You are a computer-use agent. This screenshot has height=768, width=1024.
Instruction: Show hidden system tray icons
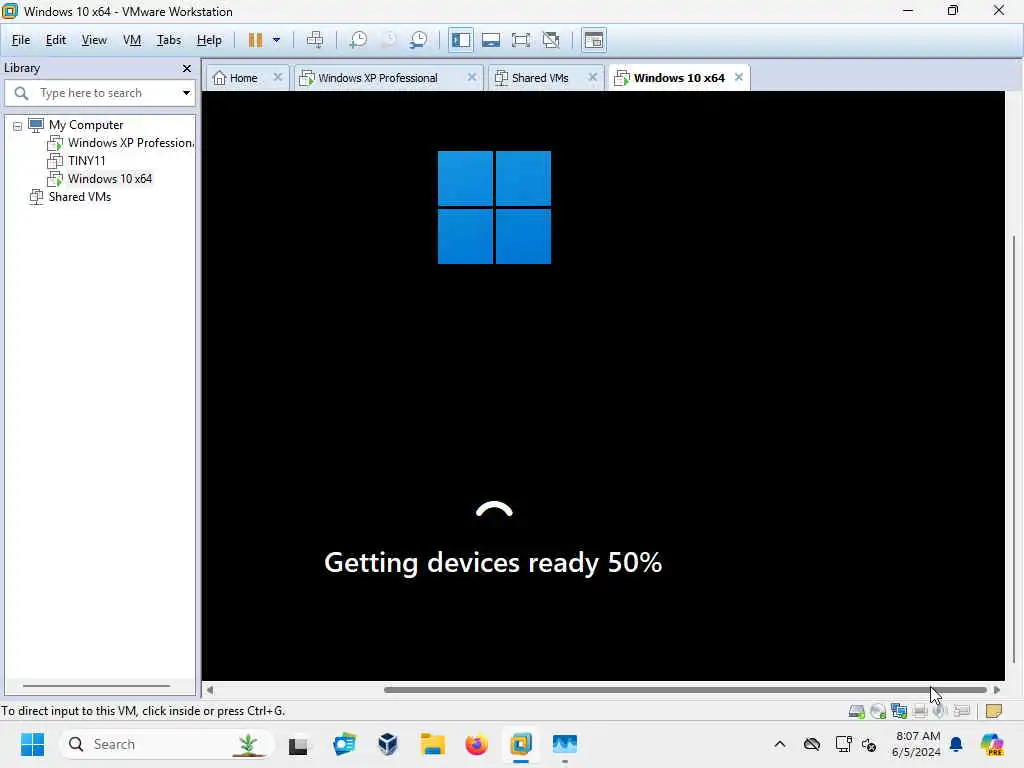pyautogui.click(x=780, y=744)
